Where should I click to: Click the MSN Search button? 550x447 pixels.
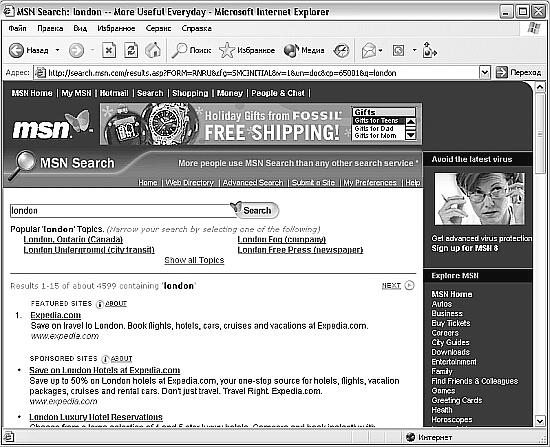coord(257,211)
